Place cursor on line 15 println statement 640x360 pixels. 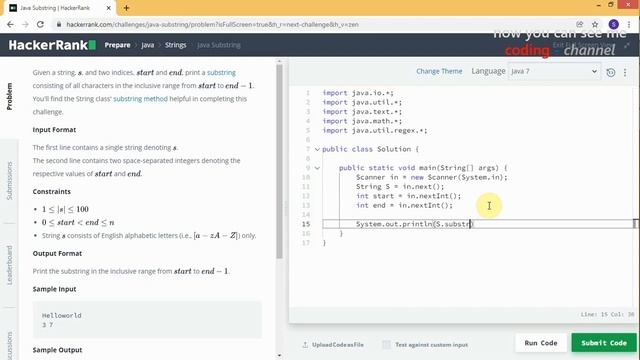coord(414,224)
